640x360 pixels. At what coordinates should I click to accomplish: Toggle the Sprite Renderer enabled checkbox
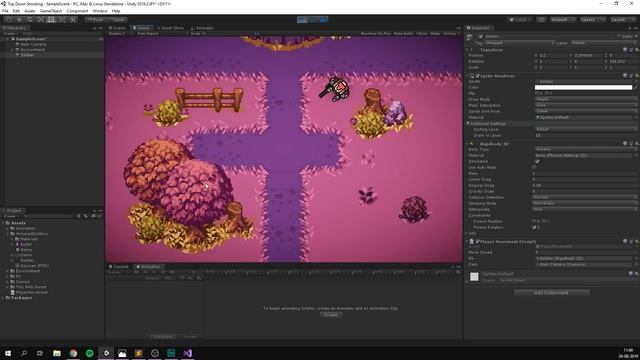(x=478, y=76)
